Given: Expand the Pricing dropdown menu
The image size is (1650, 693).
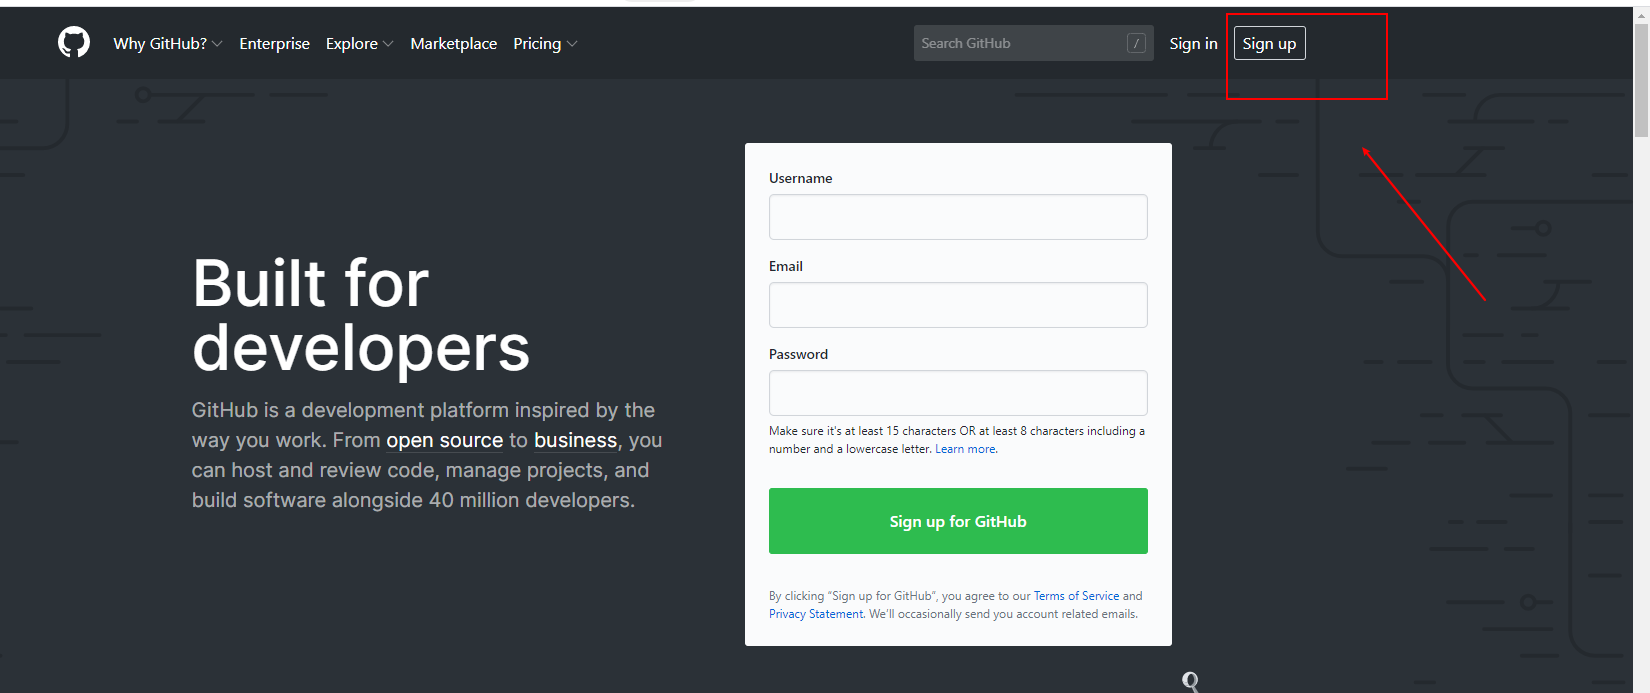Looking at the screenshot, I should tap(545, 44).
